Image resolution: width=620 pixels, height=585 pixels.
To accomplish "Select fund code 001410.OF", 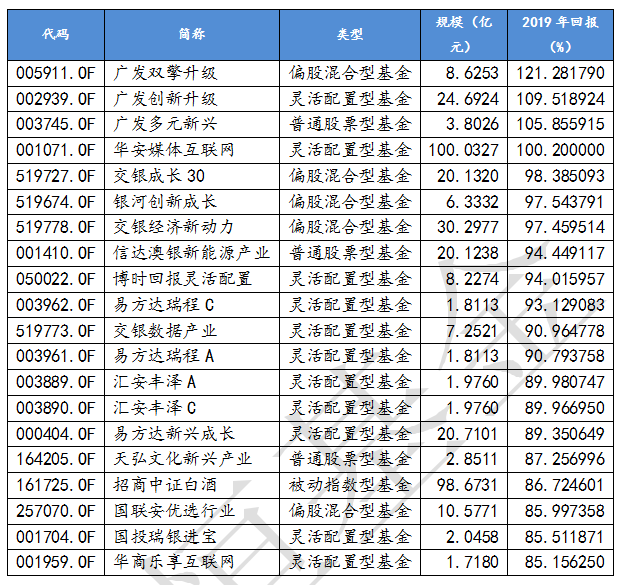I will click(x=56, y=253).
